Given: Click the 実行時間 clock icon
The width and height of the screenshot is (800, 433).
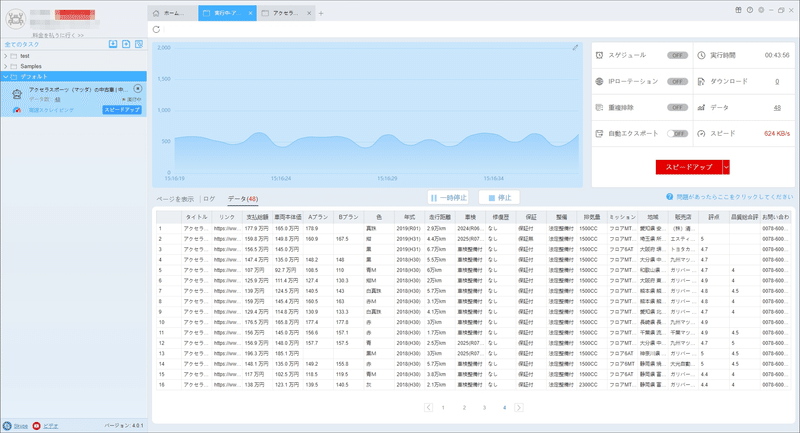Looking at the screenshot, I should (x=702, y=55).
